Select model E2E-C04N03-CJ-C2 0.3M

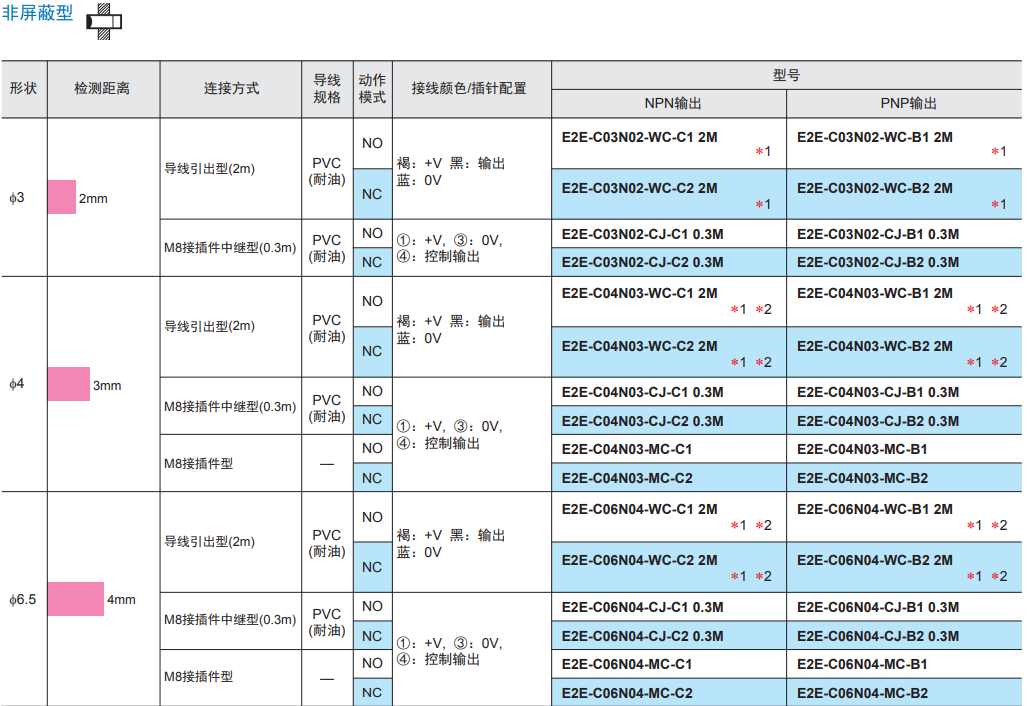pyautogui.click(x=642, y=422)
